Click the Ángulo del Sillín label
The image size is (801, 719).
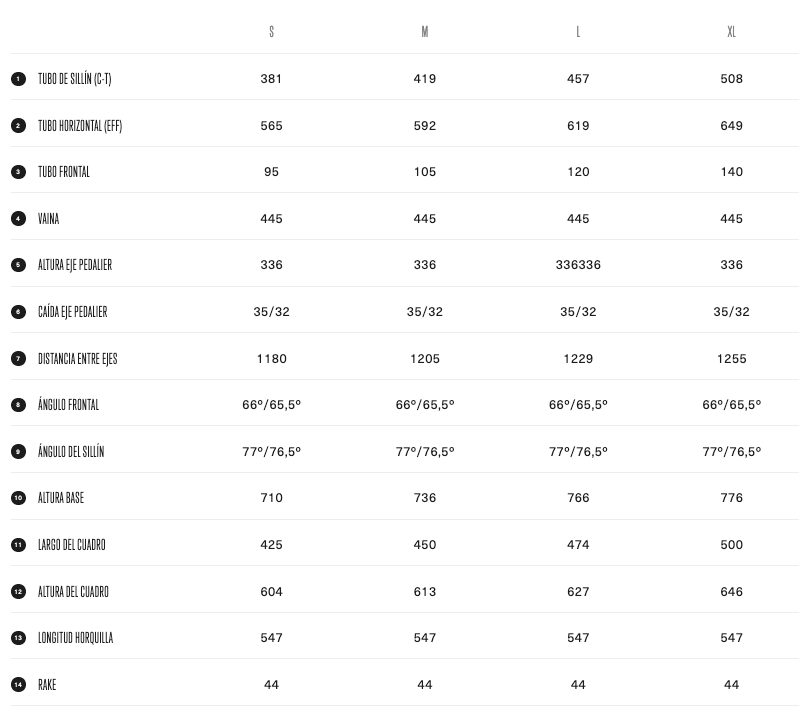coord(71,452)
